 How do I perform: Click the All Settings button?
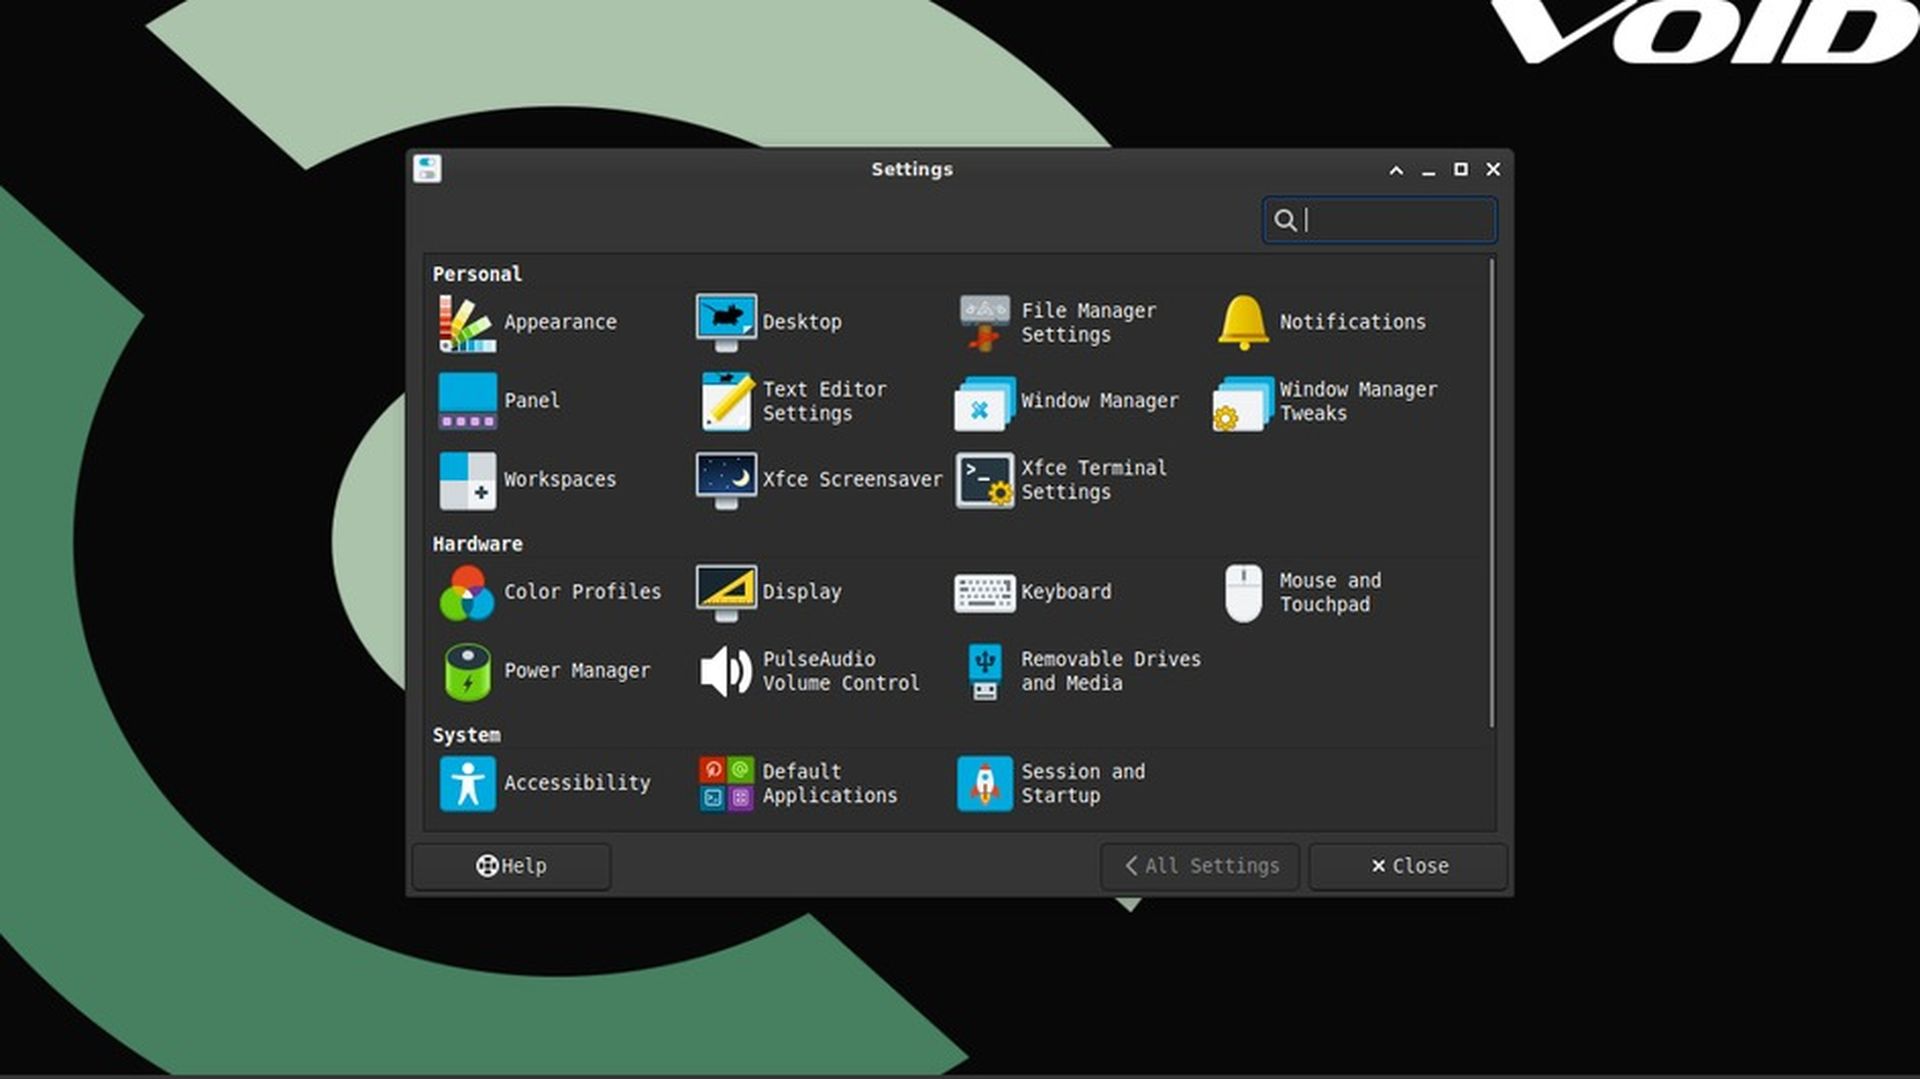1200,866
